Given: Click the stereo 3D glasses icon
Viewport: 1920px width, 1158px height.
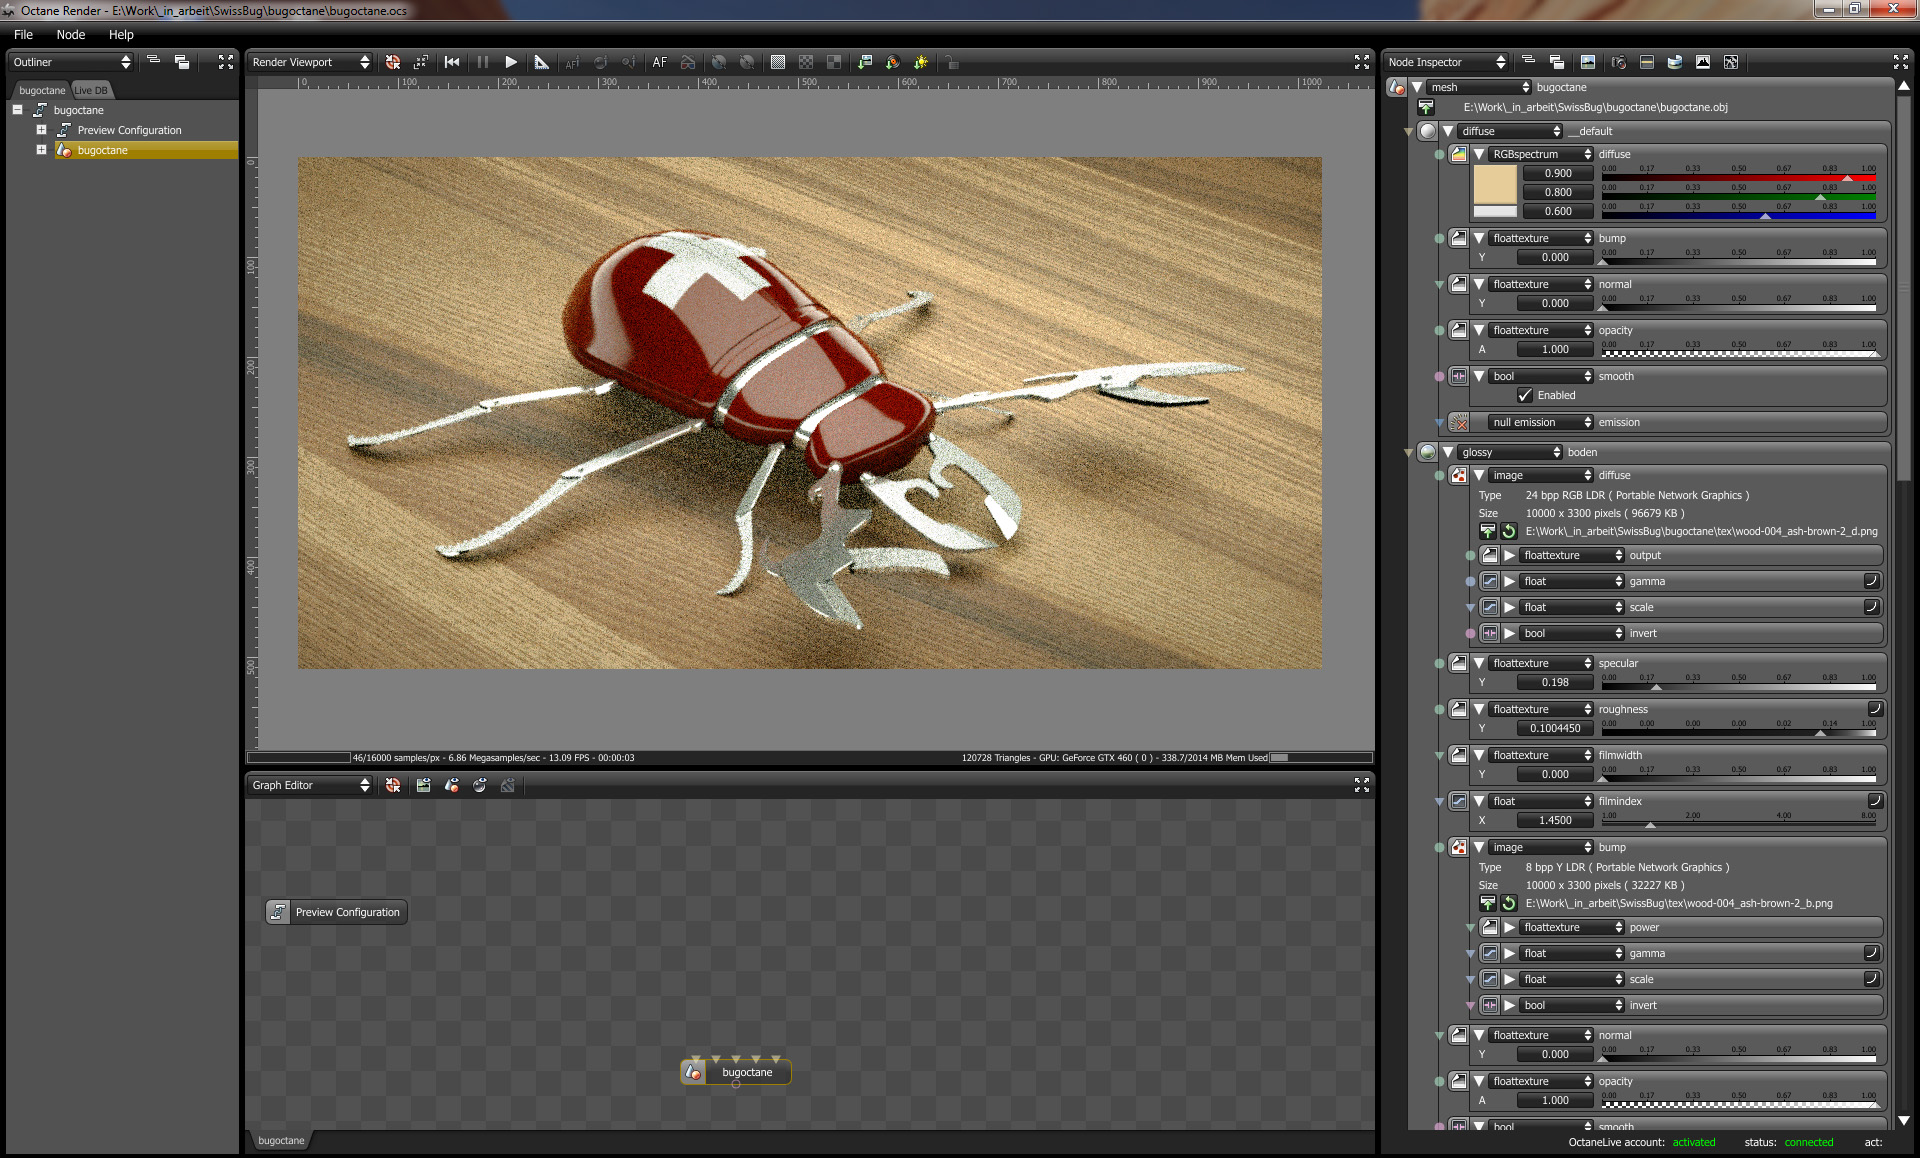Looking at the screenshot, I should (688, 62).
